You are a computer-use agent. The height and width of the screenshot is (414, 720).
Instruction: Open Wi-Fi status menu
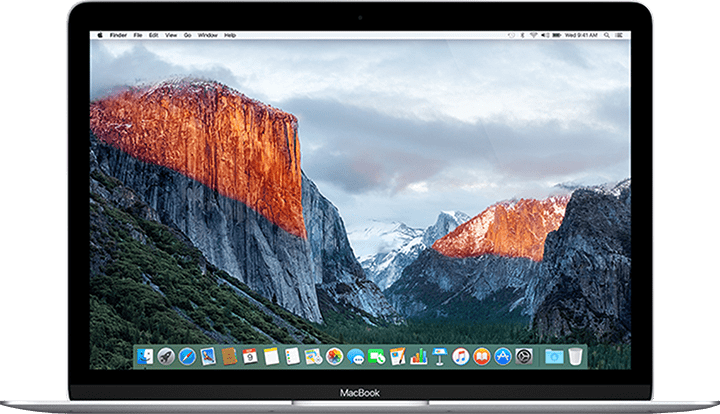(533, 35)
